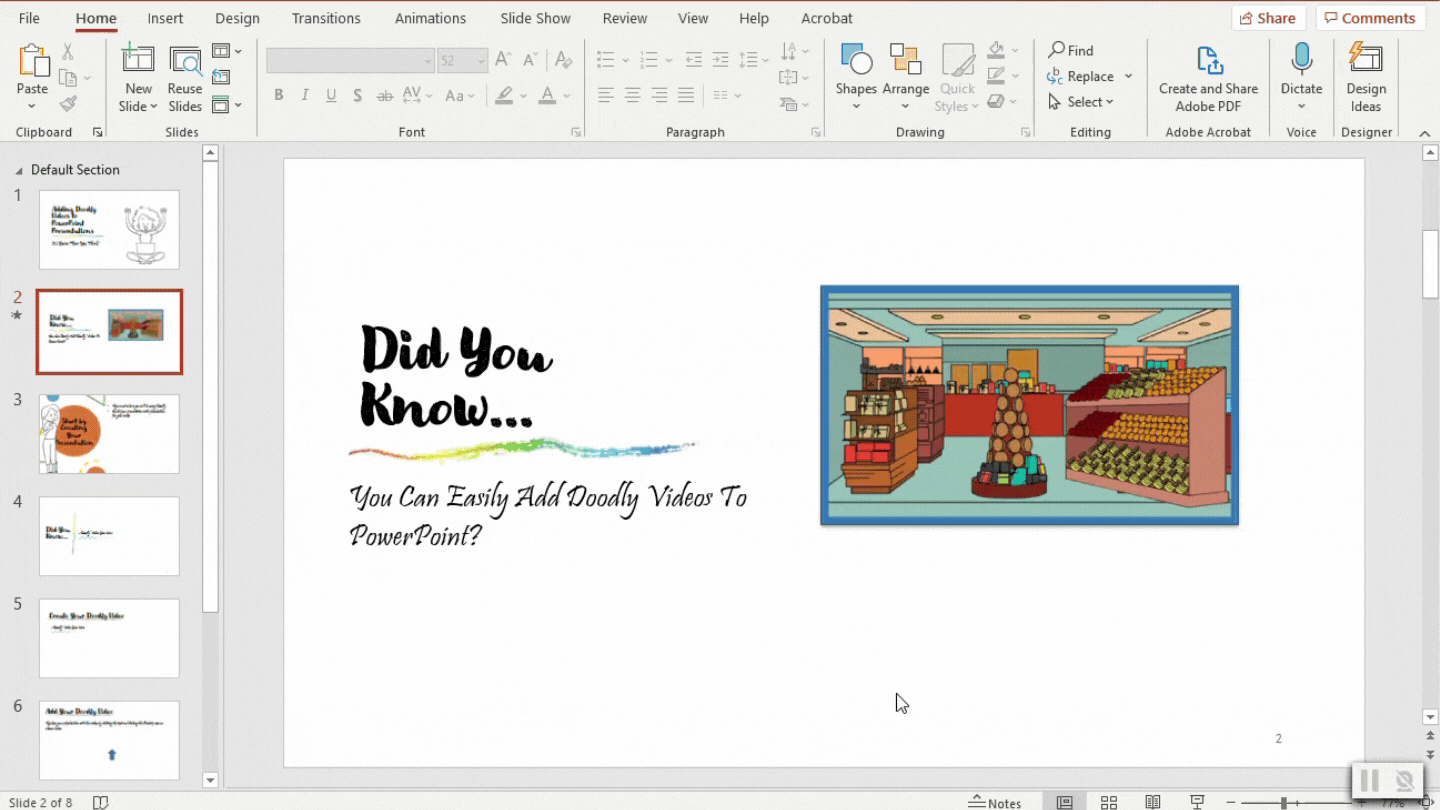
Task: Switch to the Slide Show tab
Action: (535, 18)
